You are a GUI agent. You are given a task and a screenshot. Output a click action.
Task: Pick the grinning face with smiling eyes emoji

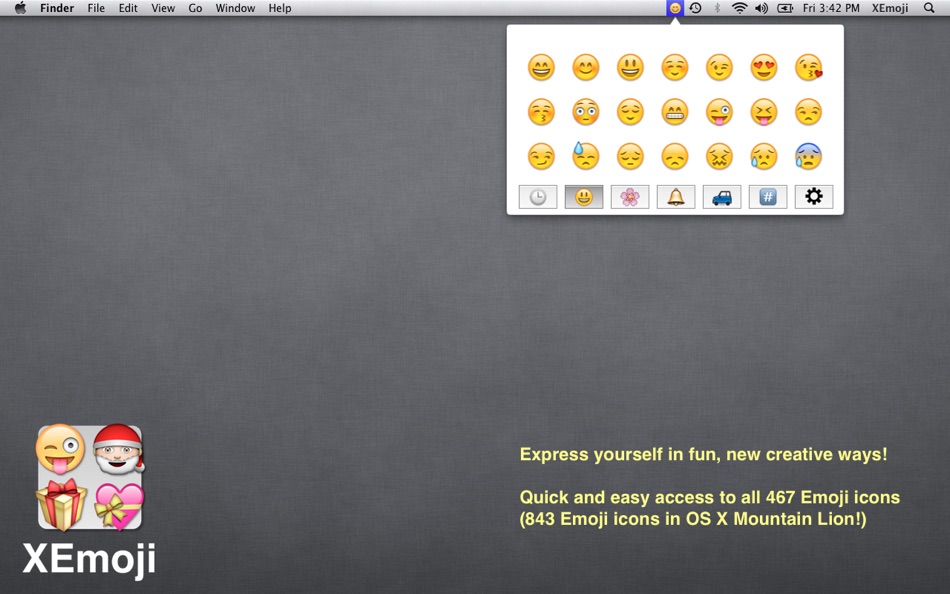[541, 67]
